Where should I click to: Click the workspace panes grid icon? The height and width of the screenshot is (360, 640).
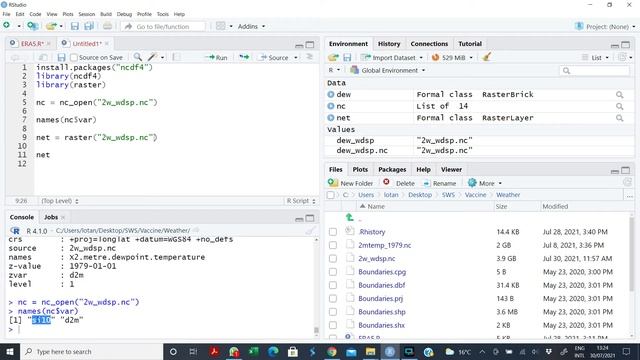220,26
